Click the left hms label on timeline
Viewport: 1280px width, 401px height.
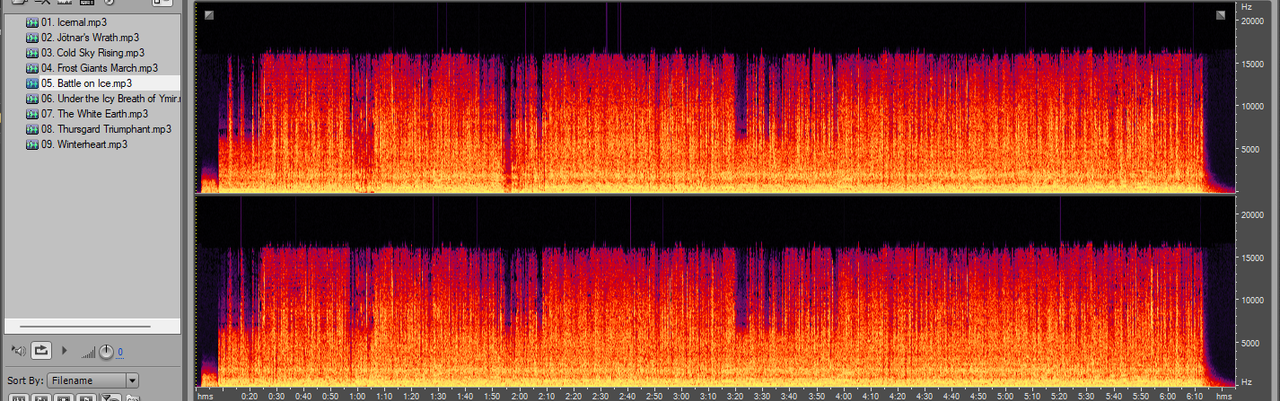pyautogui.click(x=205, y=396)
